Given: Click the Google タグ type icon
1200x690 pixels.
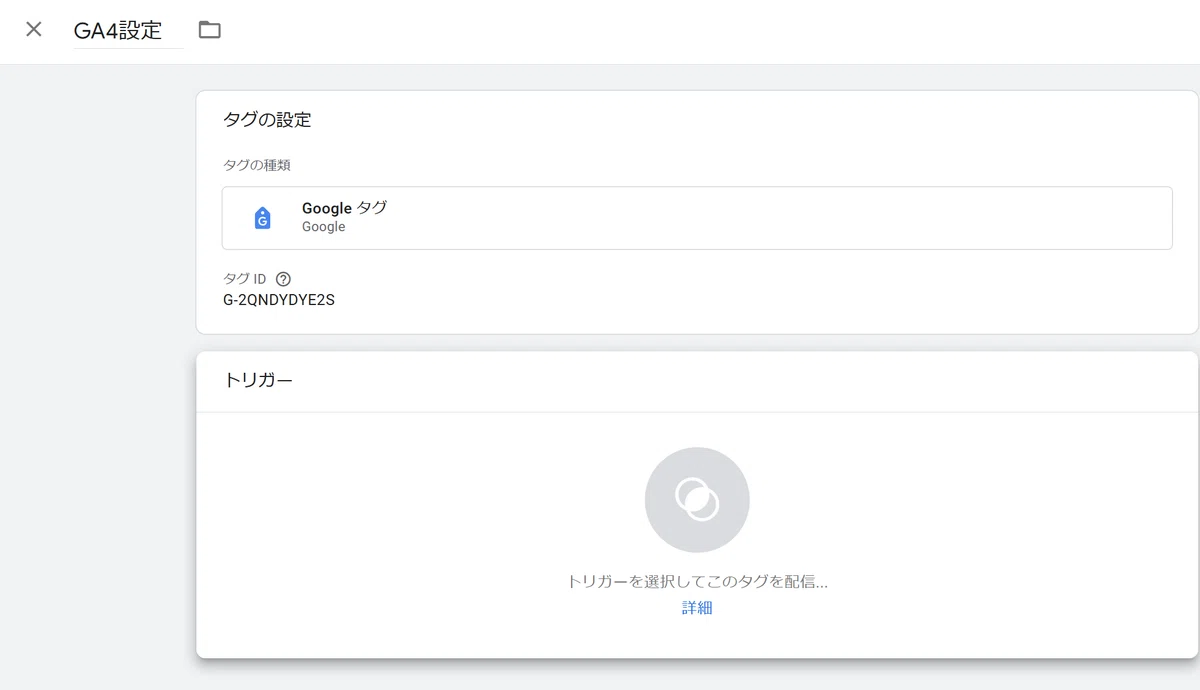Looking at the screenshot, I should click(262, 218).
